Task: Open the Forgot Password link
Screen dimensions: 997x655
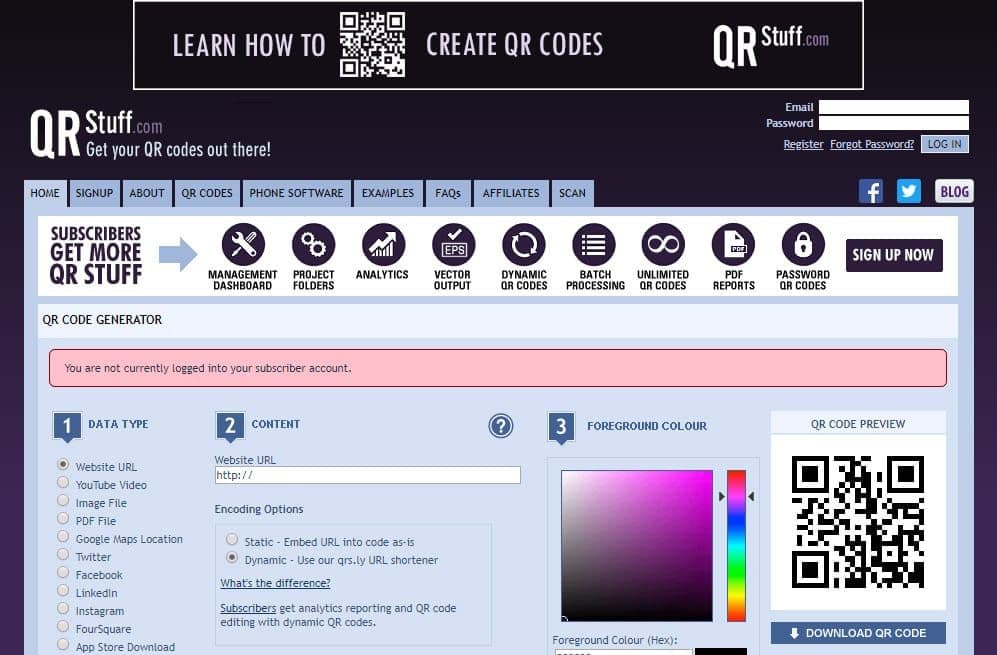Action: pyautogui.click(x=872, y=144)
